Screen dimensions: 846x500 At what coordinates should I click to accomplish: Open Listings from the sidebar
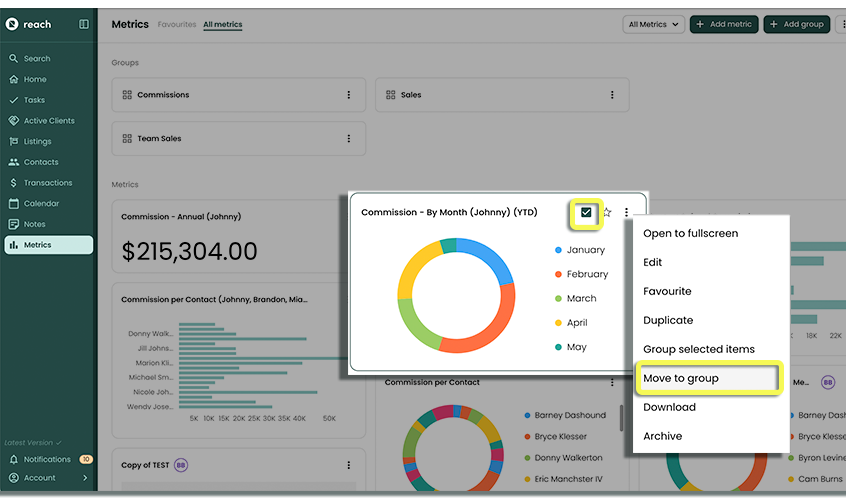(x=37, y=142)
